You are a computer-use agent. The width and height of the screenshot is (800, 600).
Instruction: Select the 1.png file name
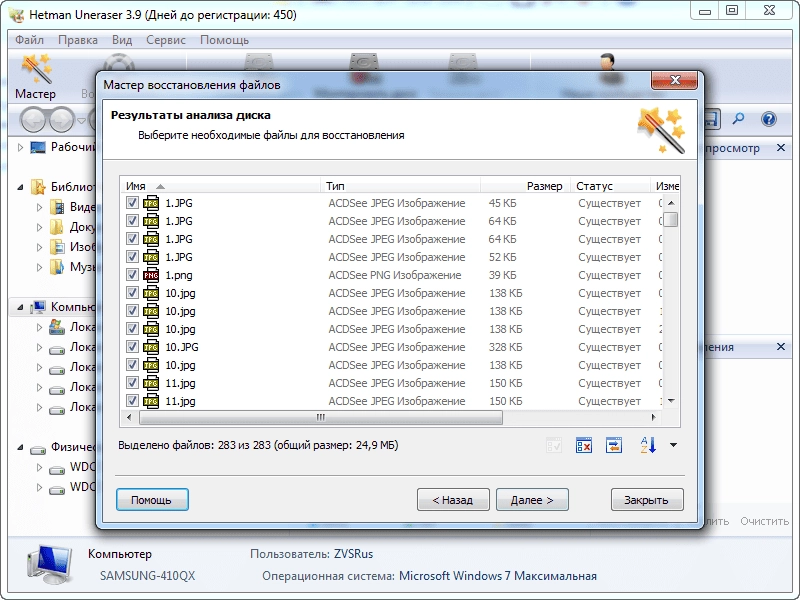pyautogui.click(x=179, y=275)
